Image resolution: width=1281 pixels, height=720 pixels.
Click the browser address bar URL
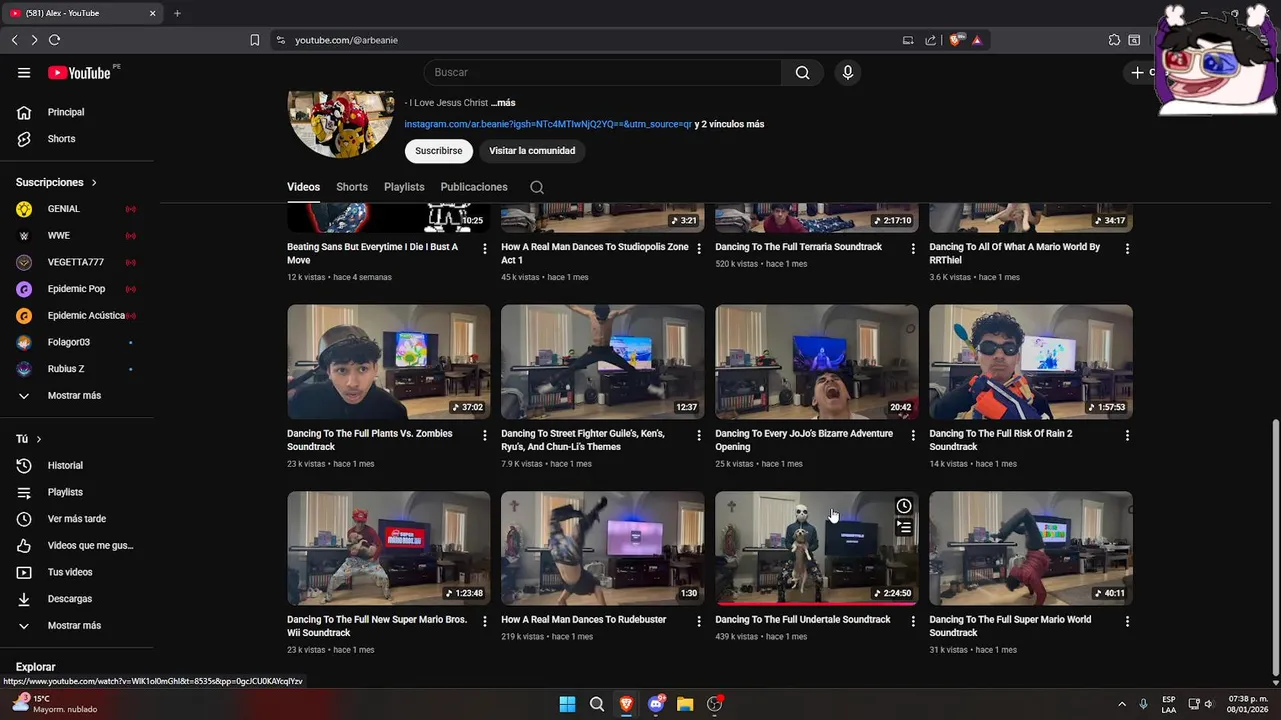(346, 40)
